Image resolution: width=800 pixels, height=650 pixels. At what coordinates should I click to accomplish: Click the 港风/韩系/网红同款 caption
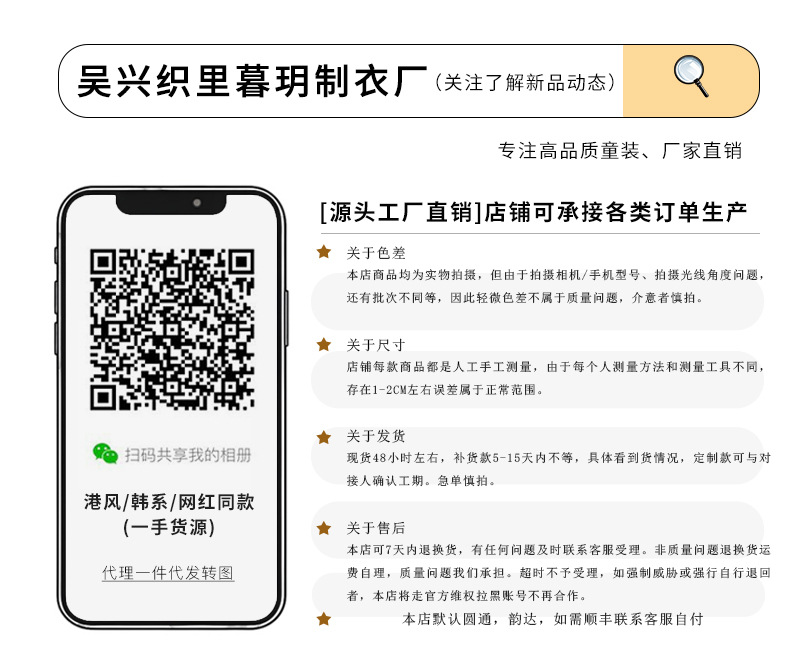tap(169, 502)
